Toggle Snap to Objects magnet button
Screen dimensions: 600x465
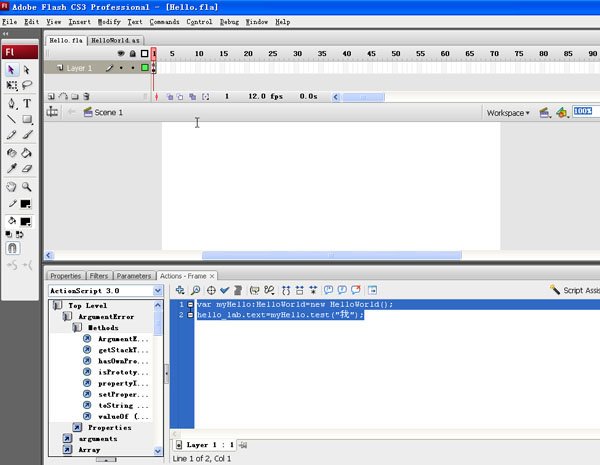pyautogui.click(x=12, y=247)
